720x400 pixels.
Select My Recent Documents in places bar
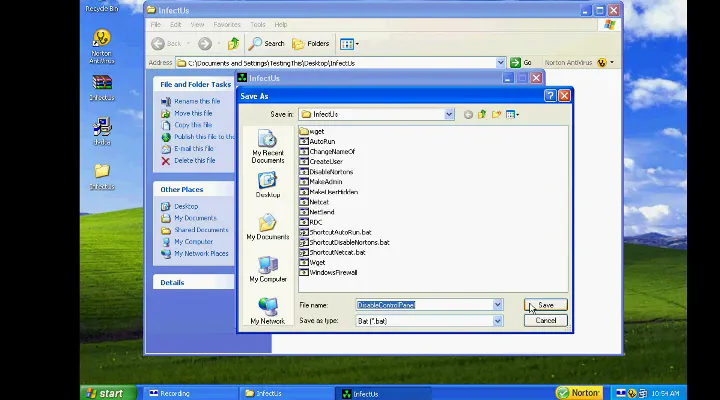268,146
